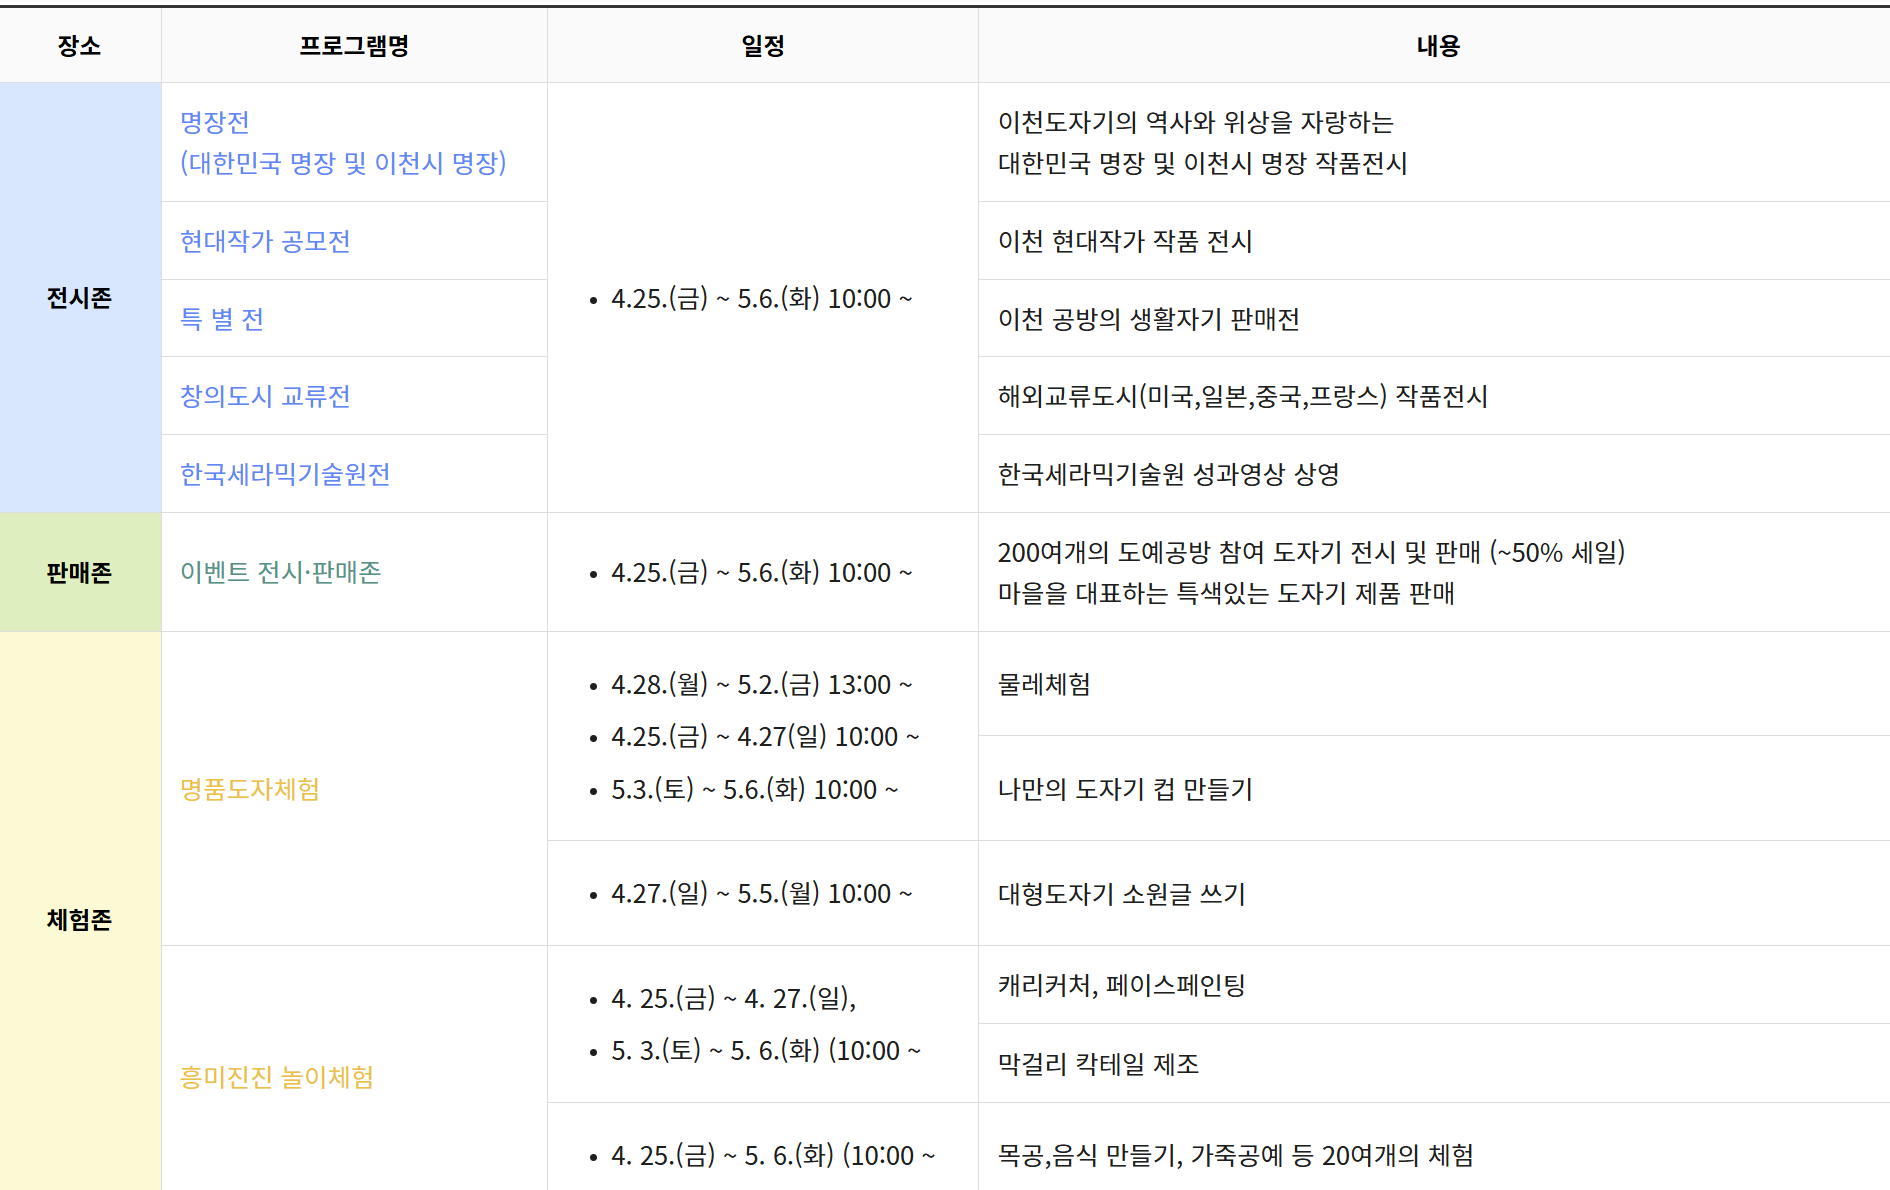
Task: Click the 전시존 schedule 4.25.(금) ~ 5.6.(화)
Action: point(762,298)
